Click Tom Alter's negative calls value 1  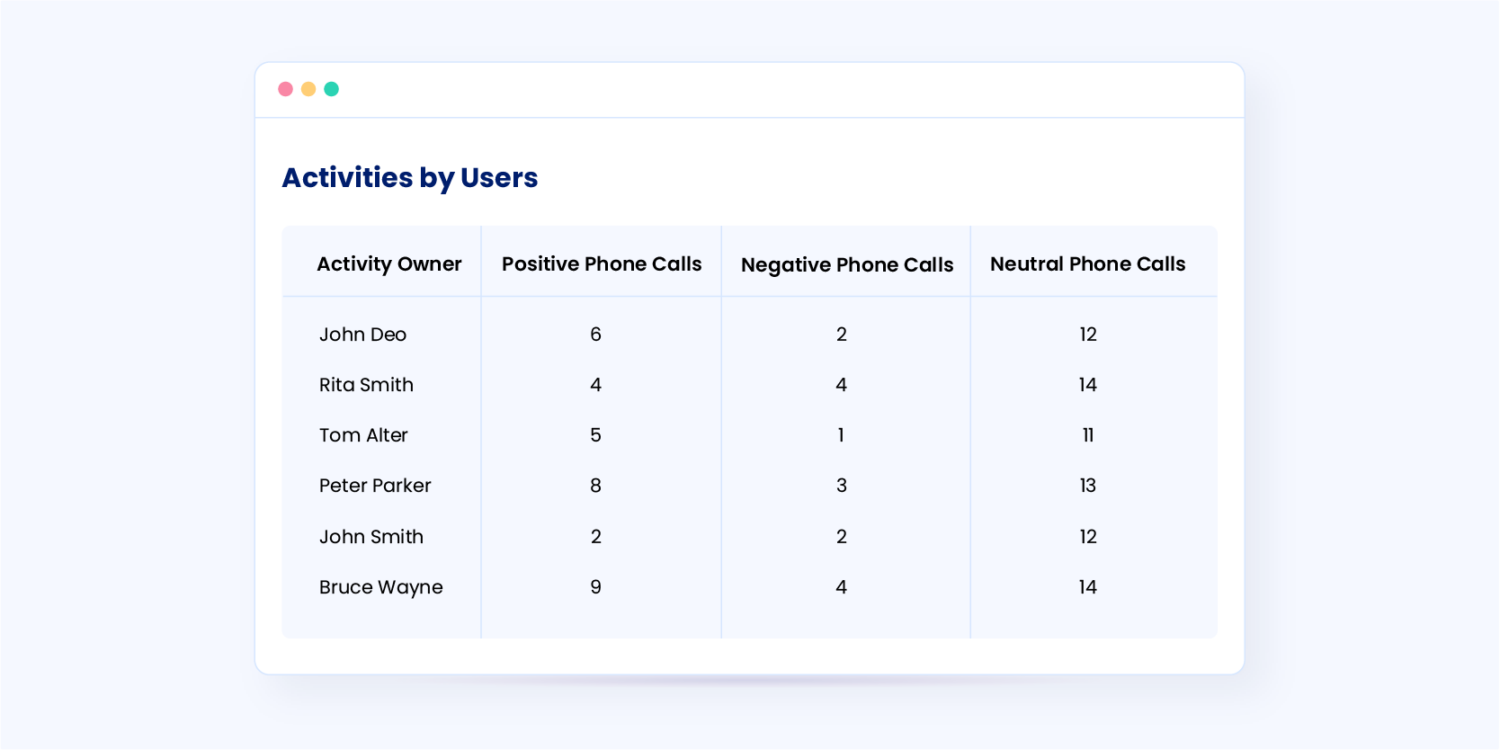pos(841,435)
